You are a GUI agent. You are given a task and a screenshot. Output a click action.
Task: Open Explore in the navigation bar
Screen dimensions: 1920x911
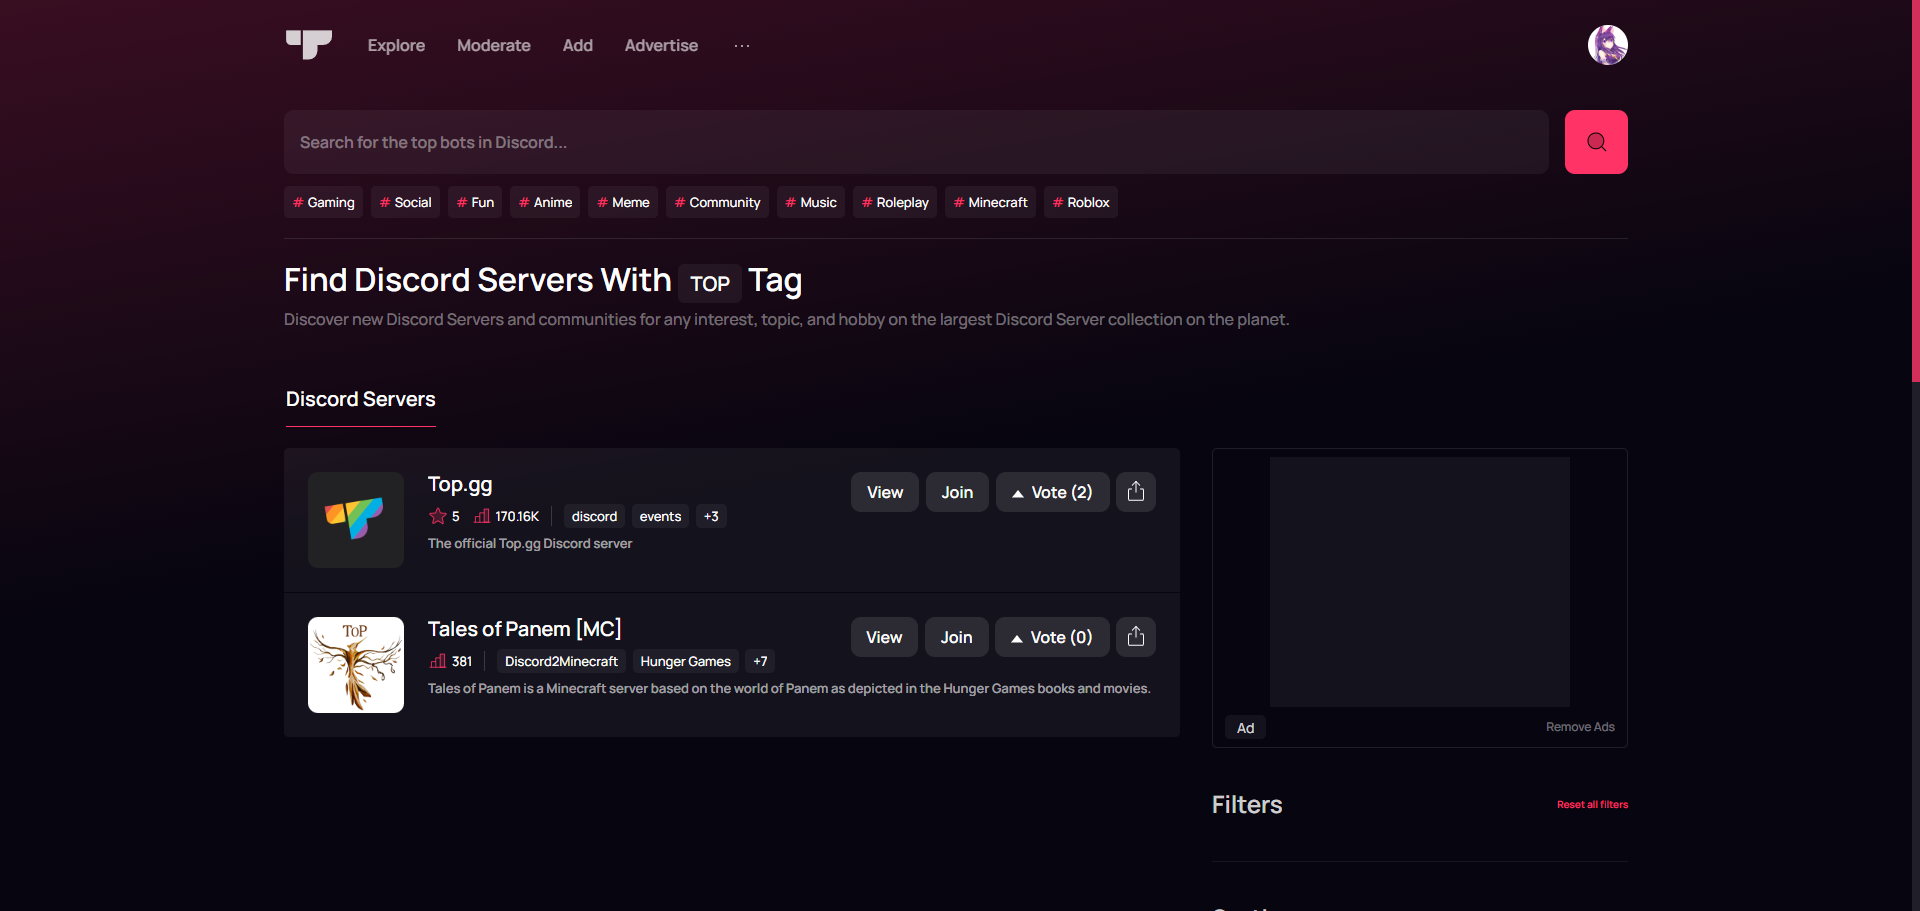tap(396, 46)
